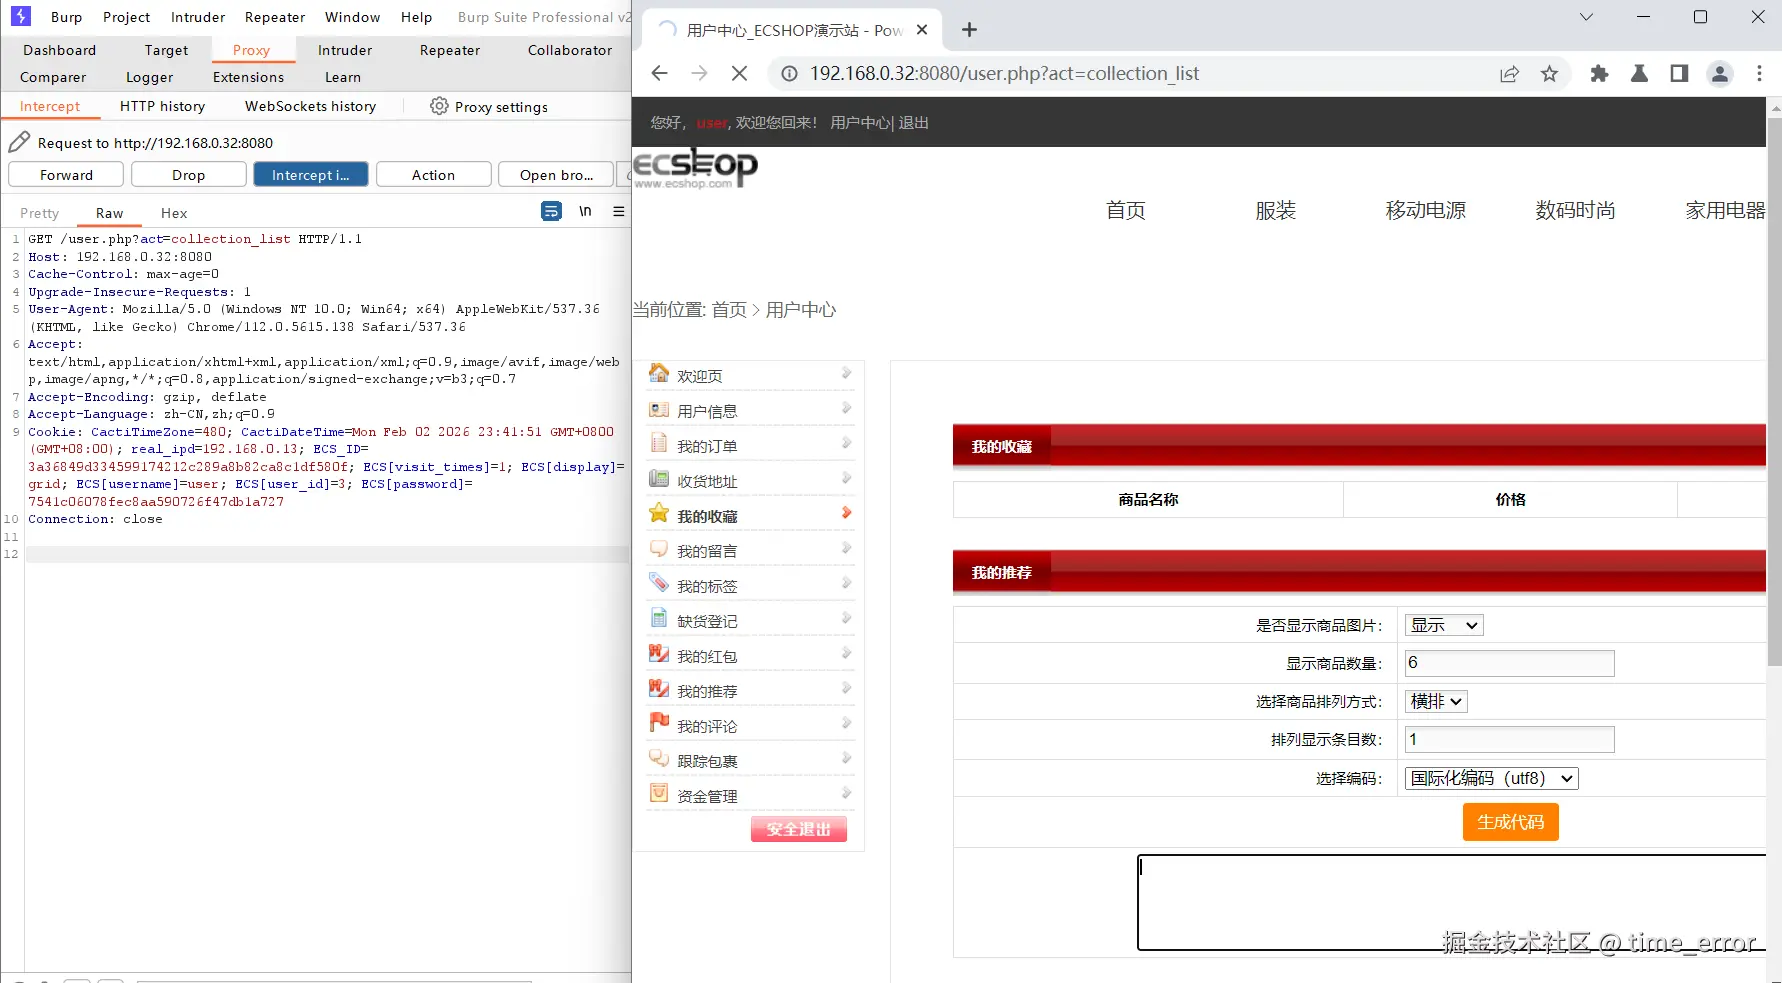The height and width of the screenshot is (983, 1782).
Task: Toggle non-printable character display
Action: (585, 211)
